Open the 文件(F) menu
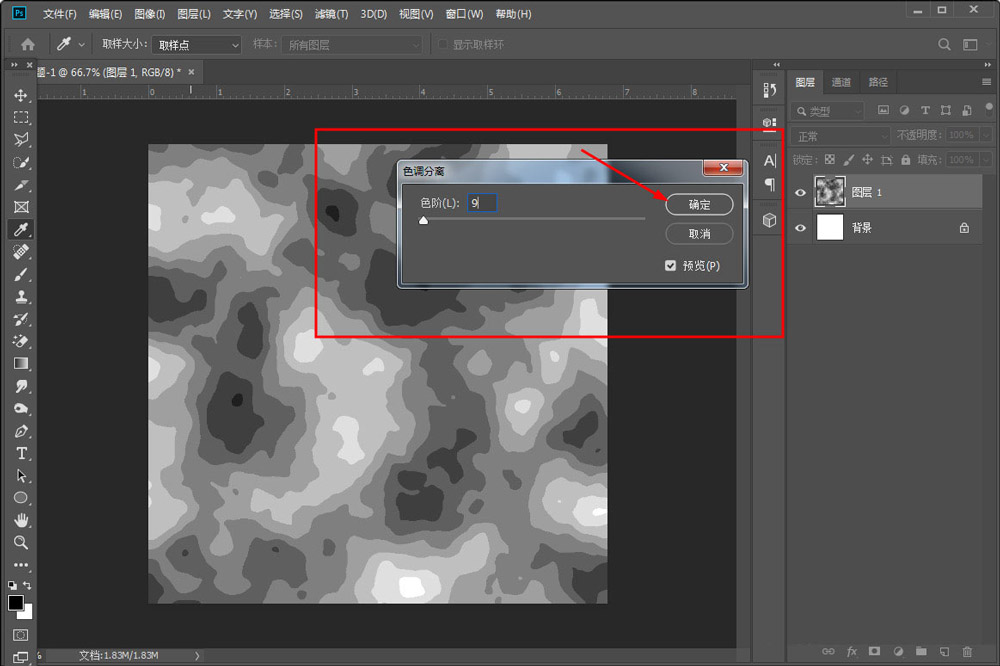This screenshot has height=666, width=1000. pyautogui.click(x=59, y=13)
